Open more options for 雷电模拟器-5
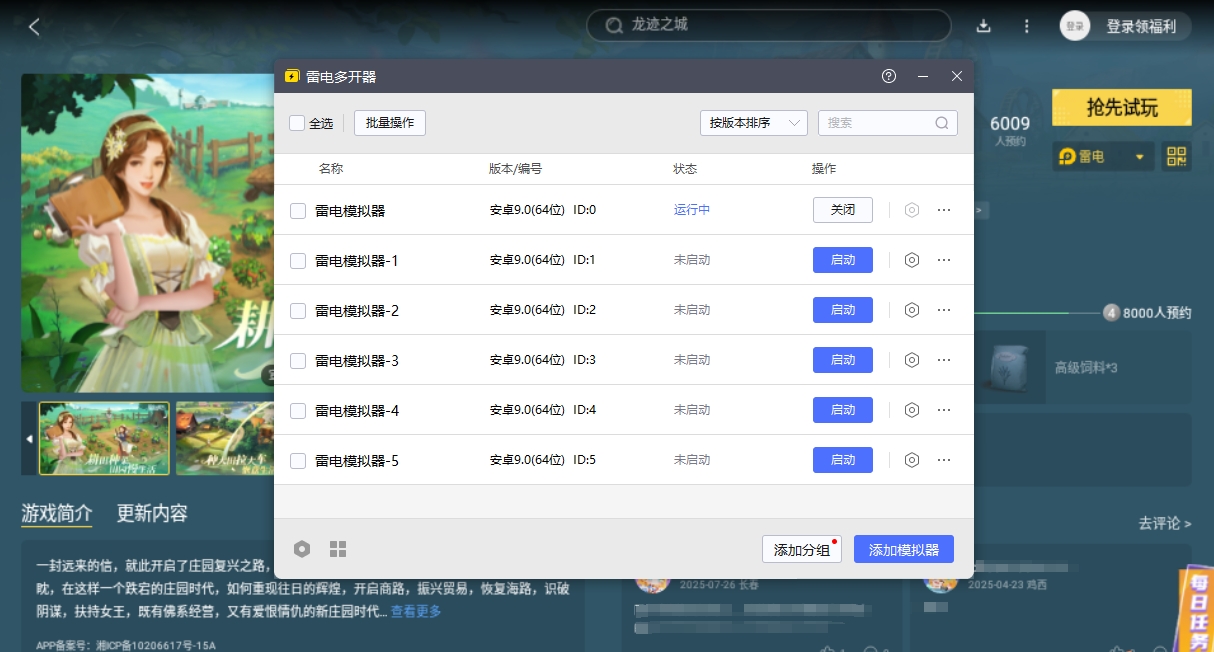The height and width of the screenshot is (652, 1214). (x=944, y=460)
